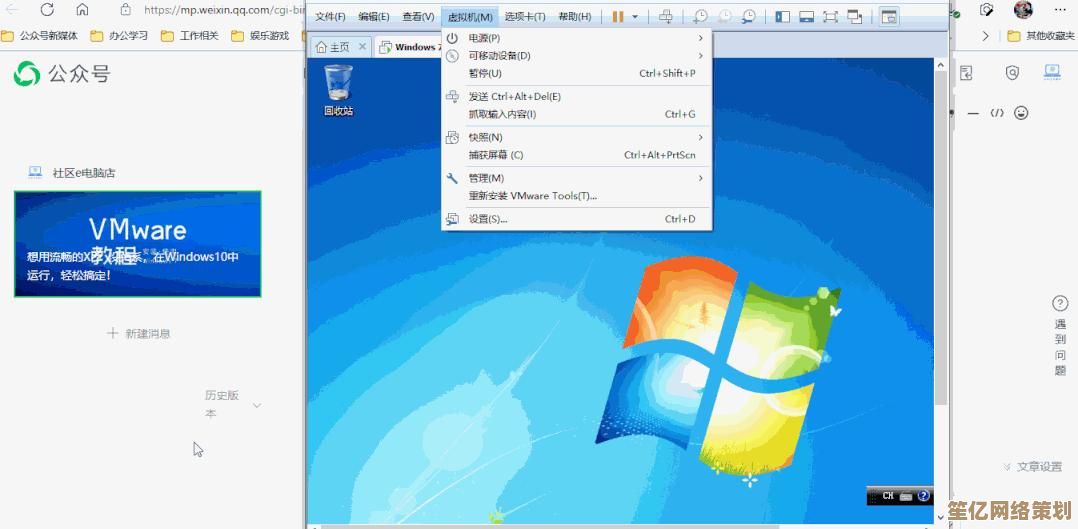
Task: Open the snapshot manager toolbar icon
Action: click(748, 17)
